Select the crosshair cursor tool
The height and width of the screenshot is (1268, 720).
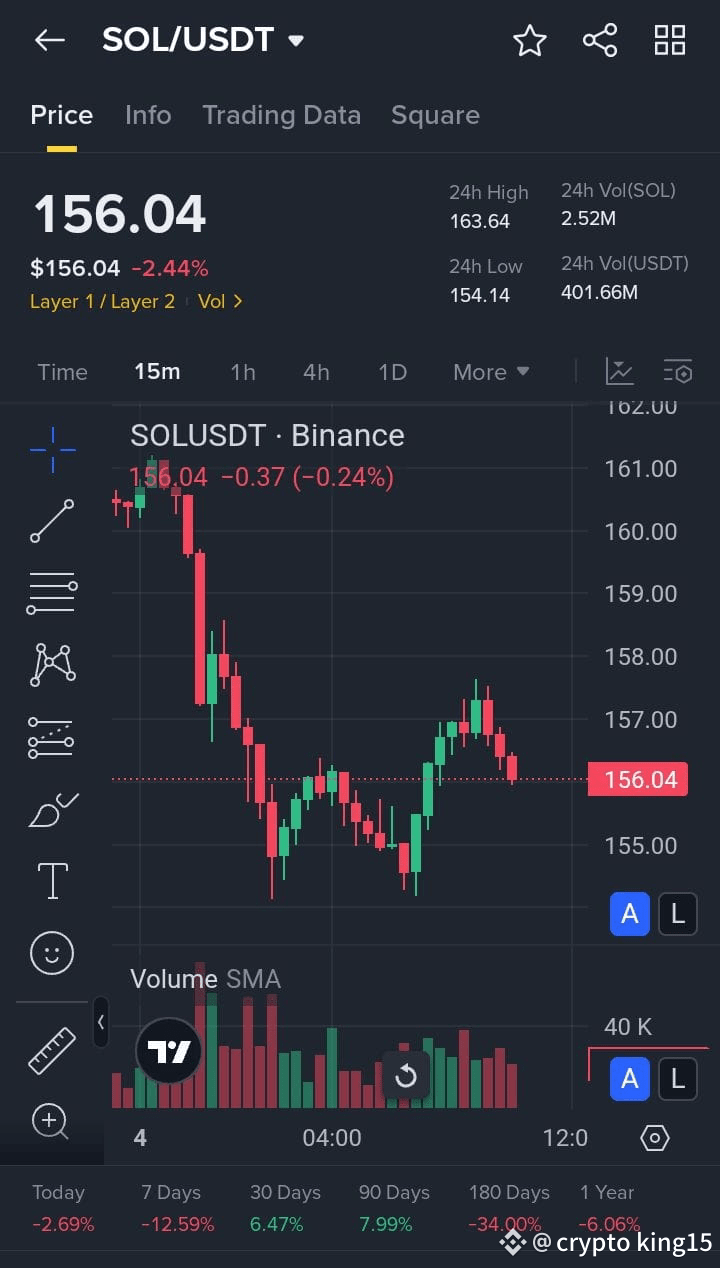50,450
